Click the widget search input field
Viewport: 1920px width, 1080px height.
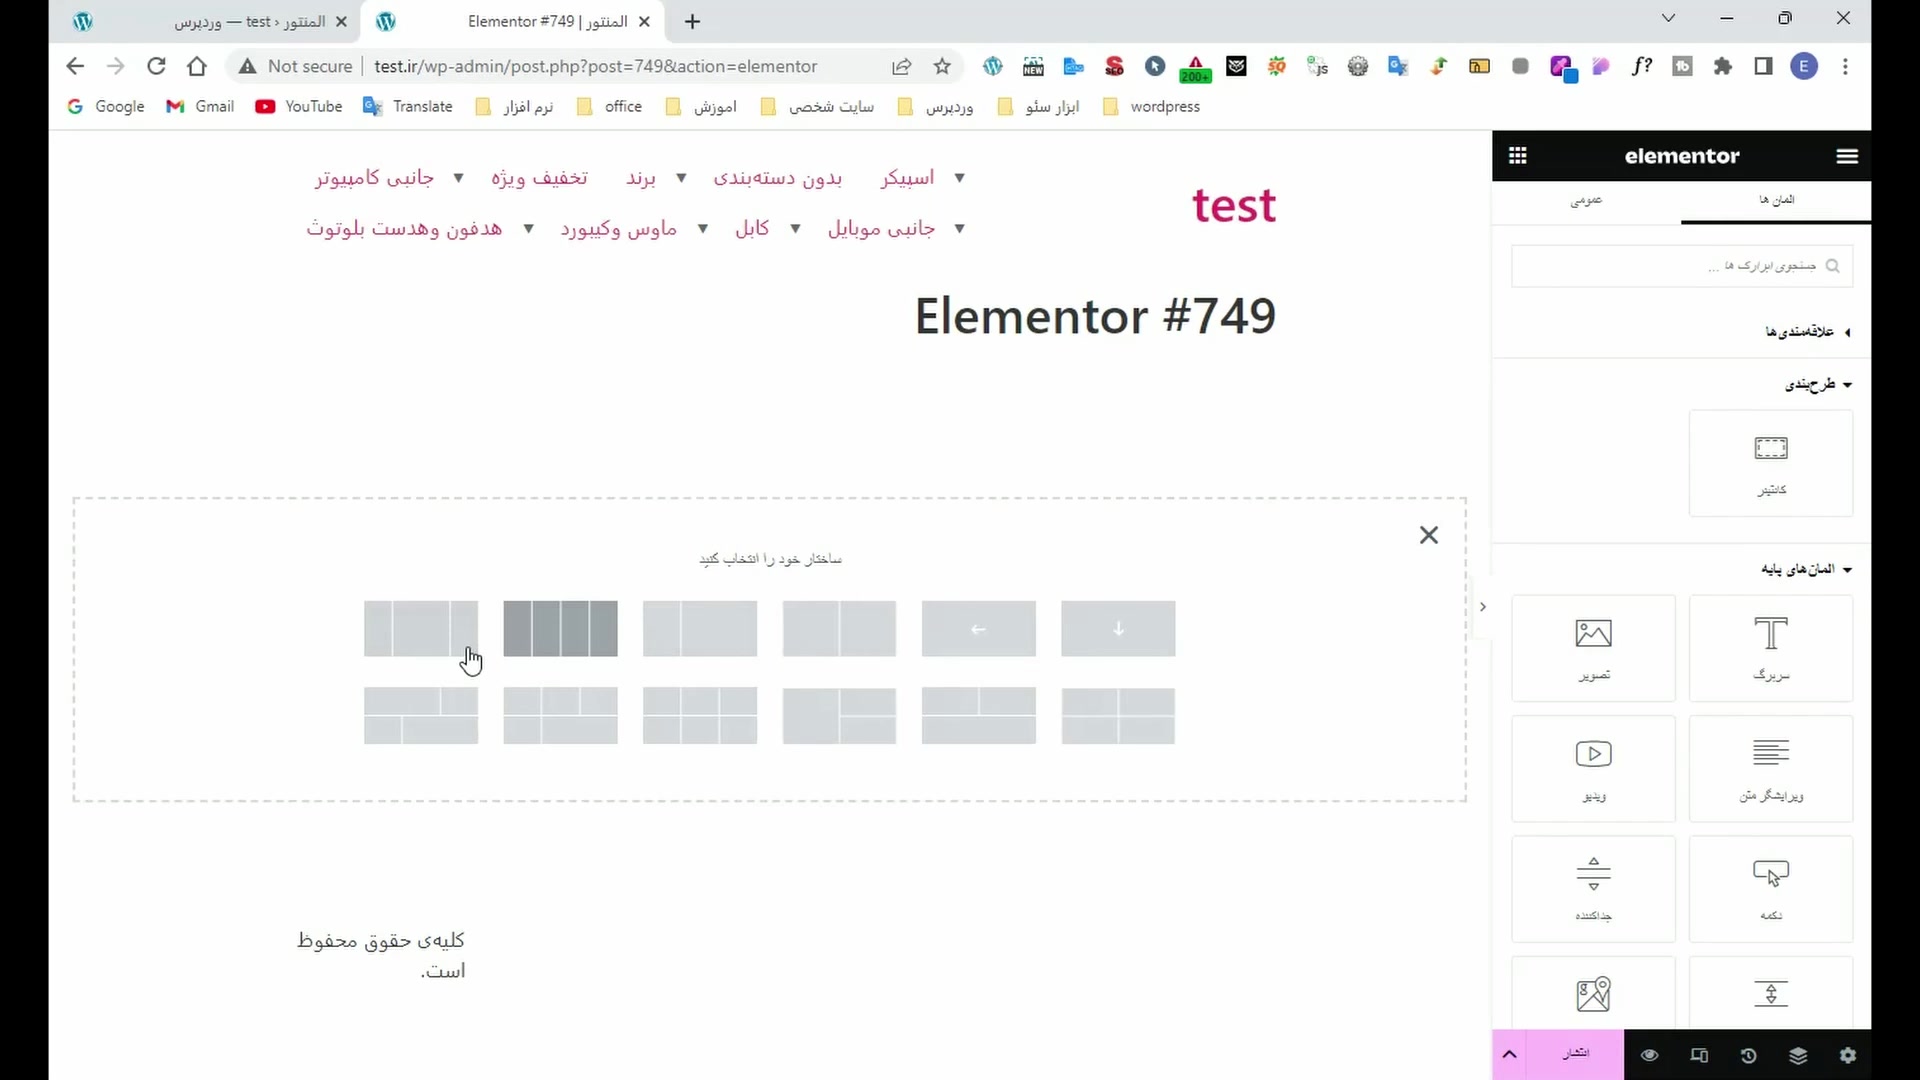pos(1680,266)
